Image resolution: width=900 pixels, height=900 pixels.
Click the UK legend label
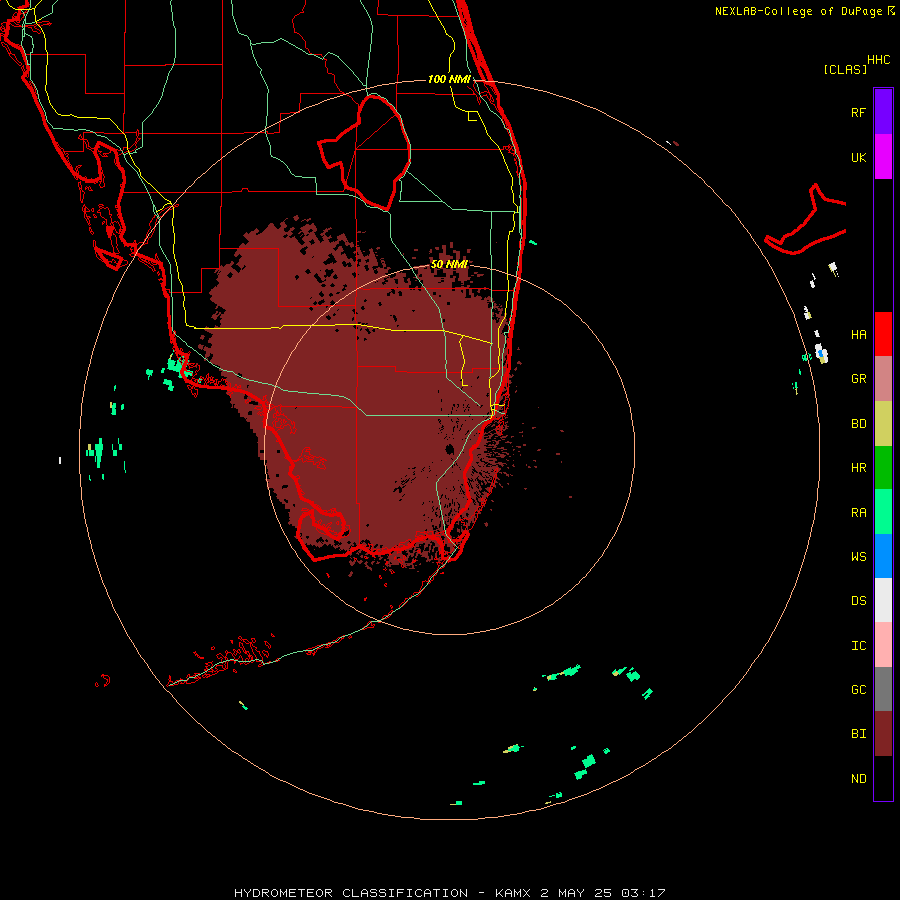coord(858,157)
